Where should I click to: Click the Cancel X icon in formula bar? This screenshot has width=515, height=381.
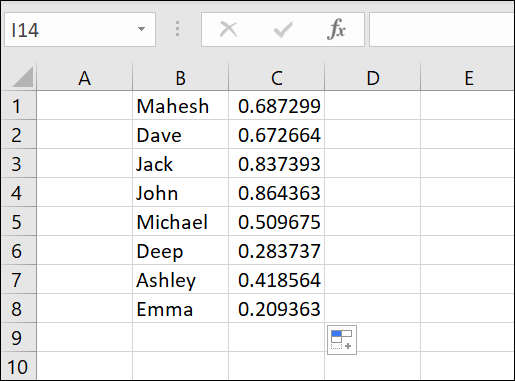tap(229, 29)
